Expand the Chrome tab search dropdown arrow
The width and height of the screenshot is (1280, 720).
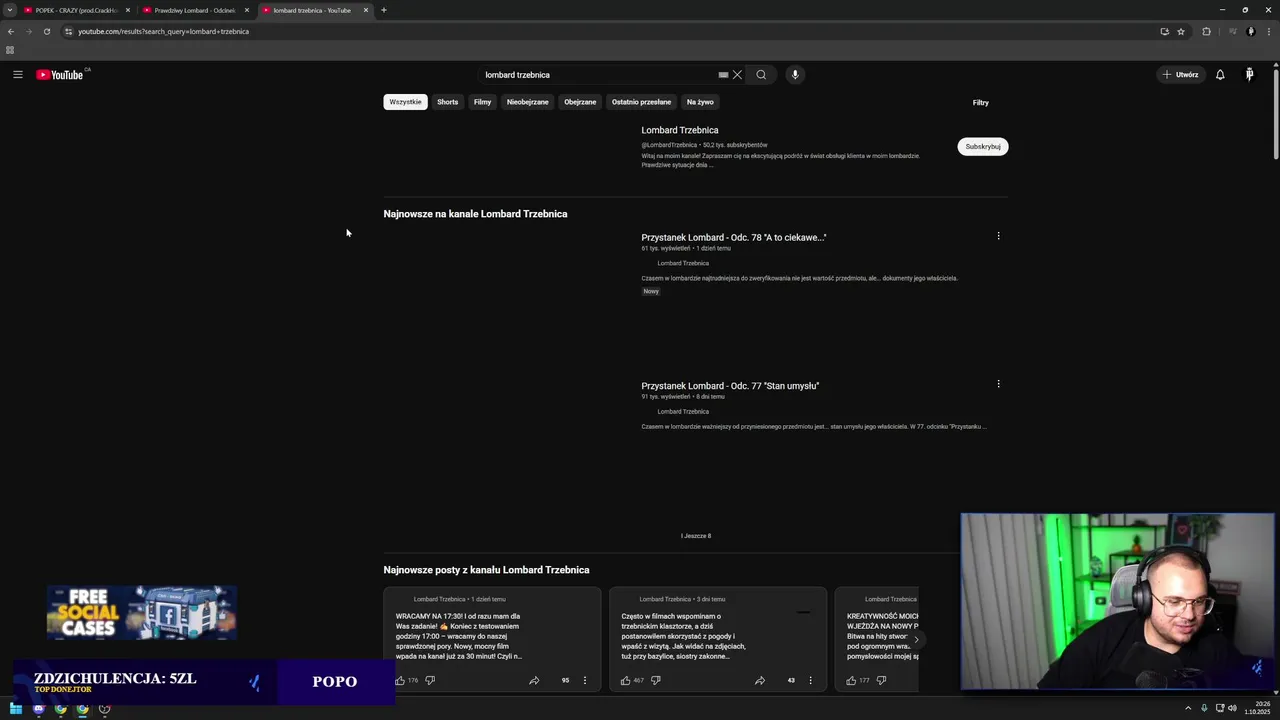(10, 10)
